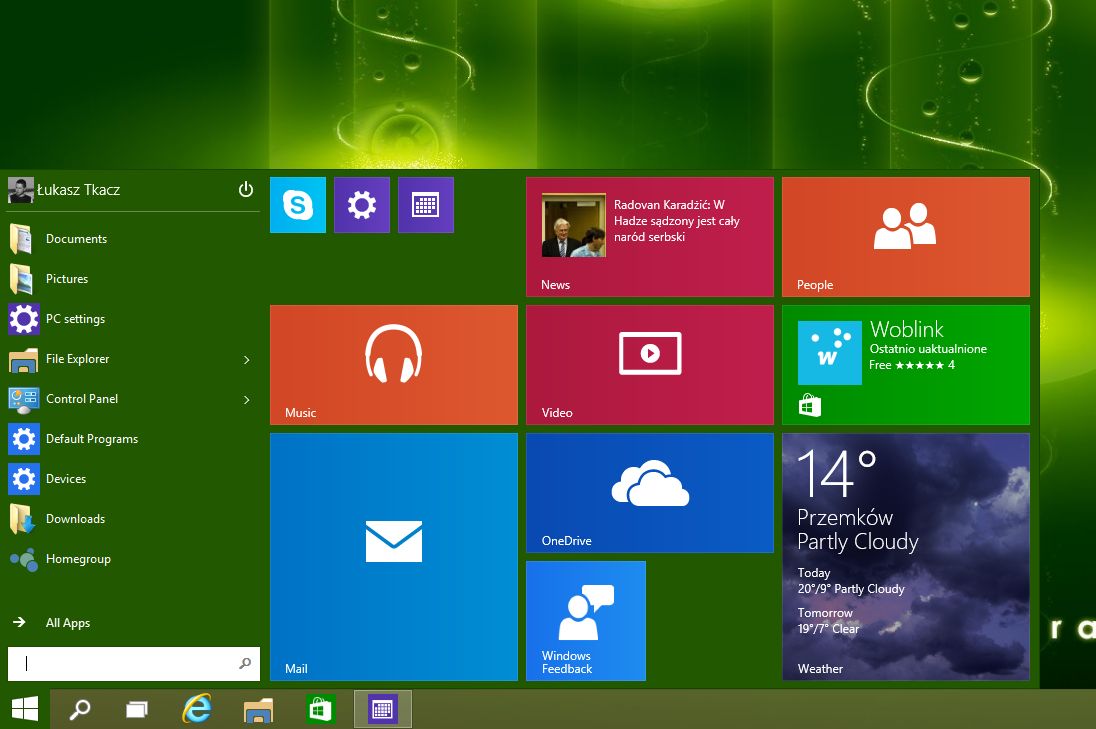
Task: Open the Video tile
Action: (649, 365)
